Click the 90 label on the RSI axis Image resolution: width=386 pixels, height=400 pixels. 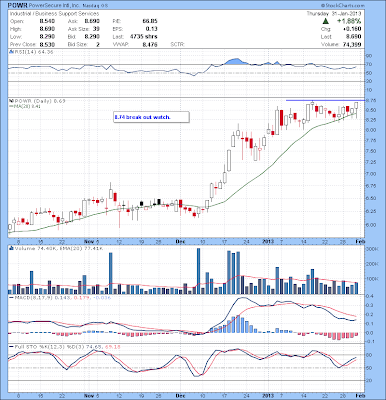click(368, 56)
